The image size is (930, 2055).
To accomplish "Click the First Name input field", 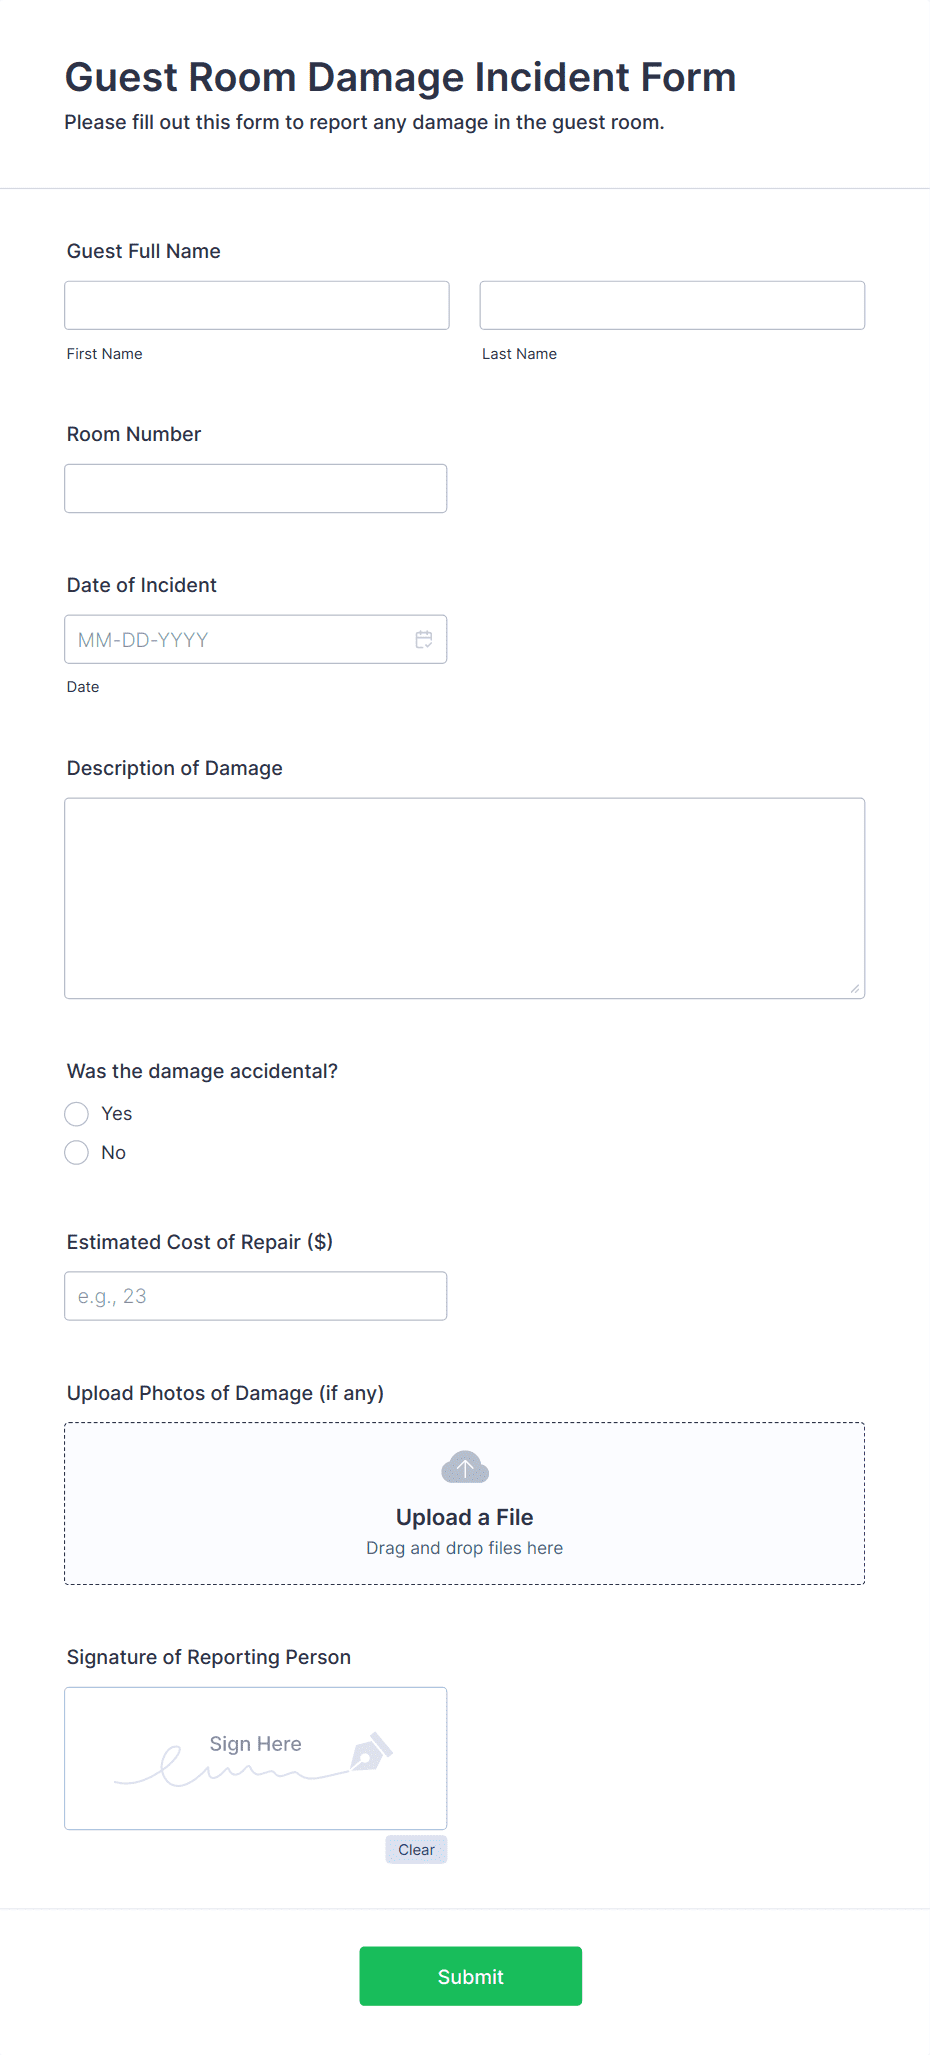I will pos(256,304).
